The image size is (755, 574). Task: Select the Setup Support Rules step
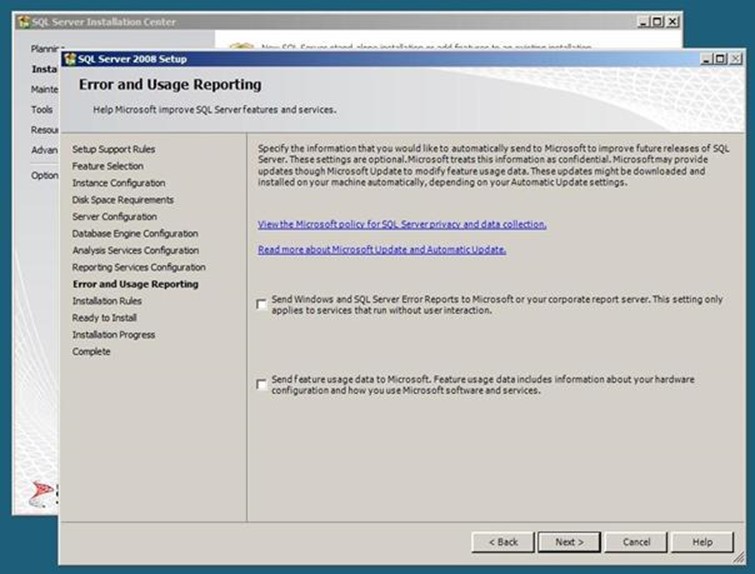pos(114,149)
